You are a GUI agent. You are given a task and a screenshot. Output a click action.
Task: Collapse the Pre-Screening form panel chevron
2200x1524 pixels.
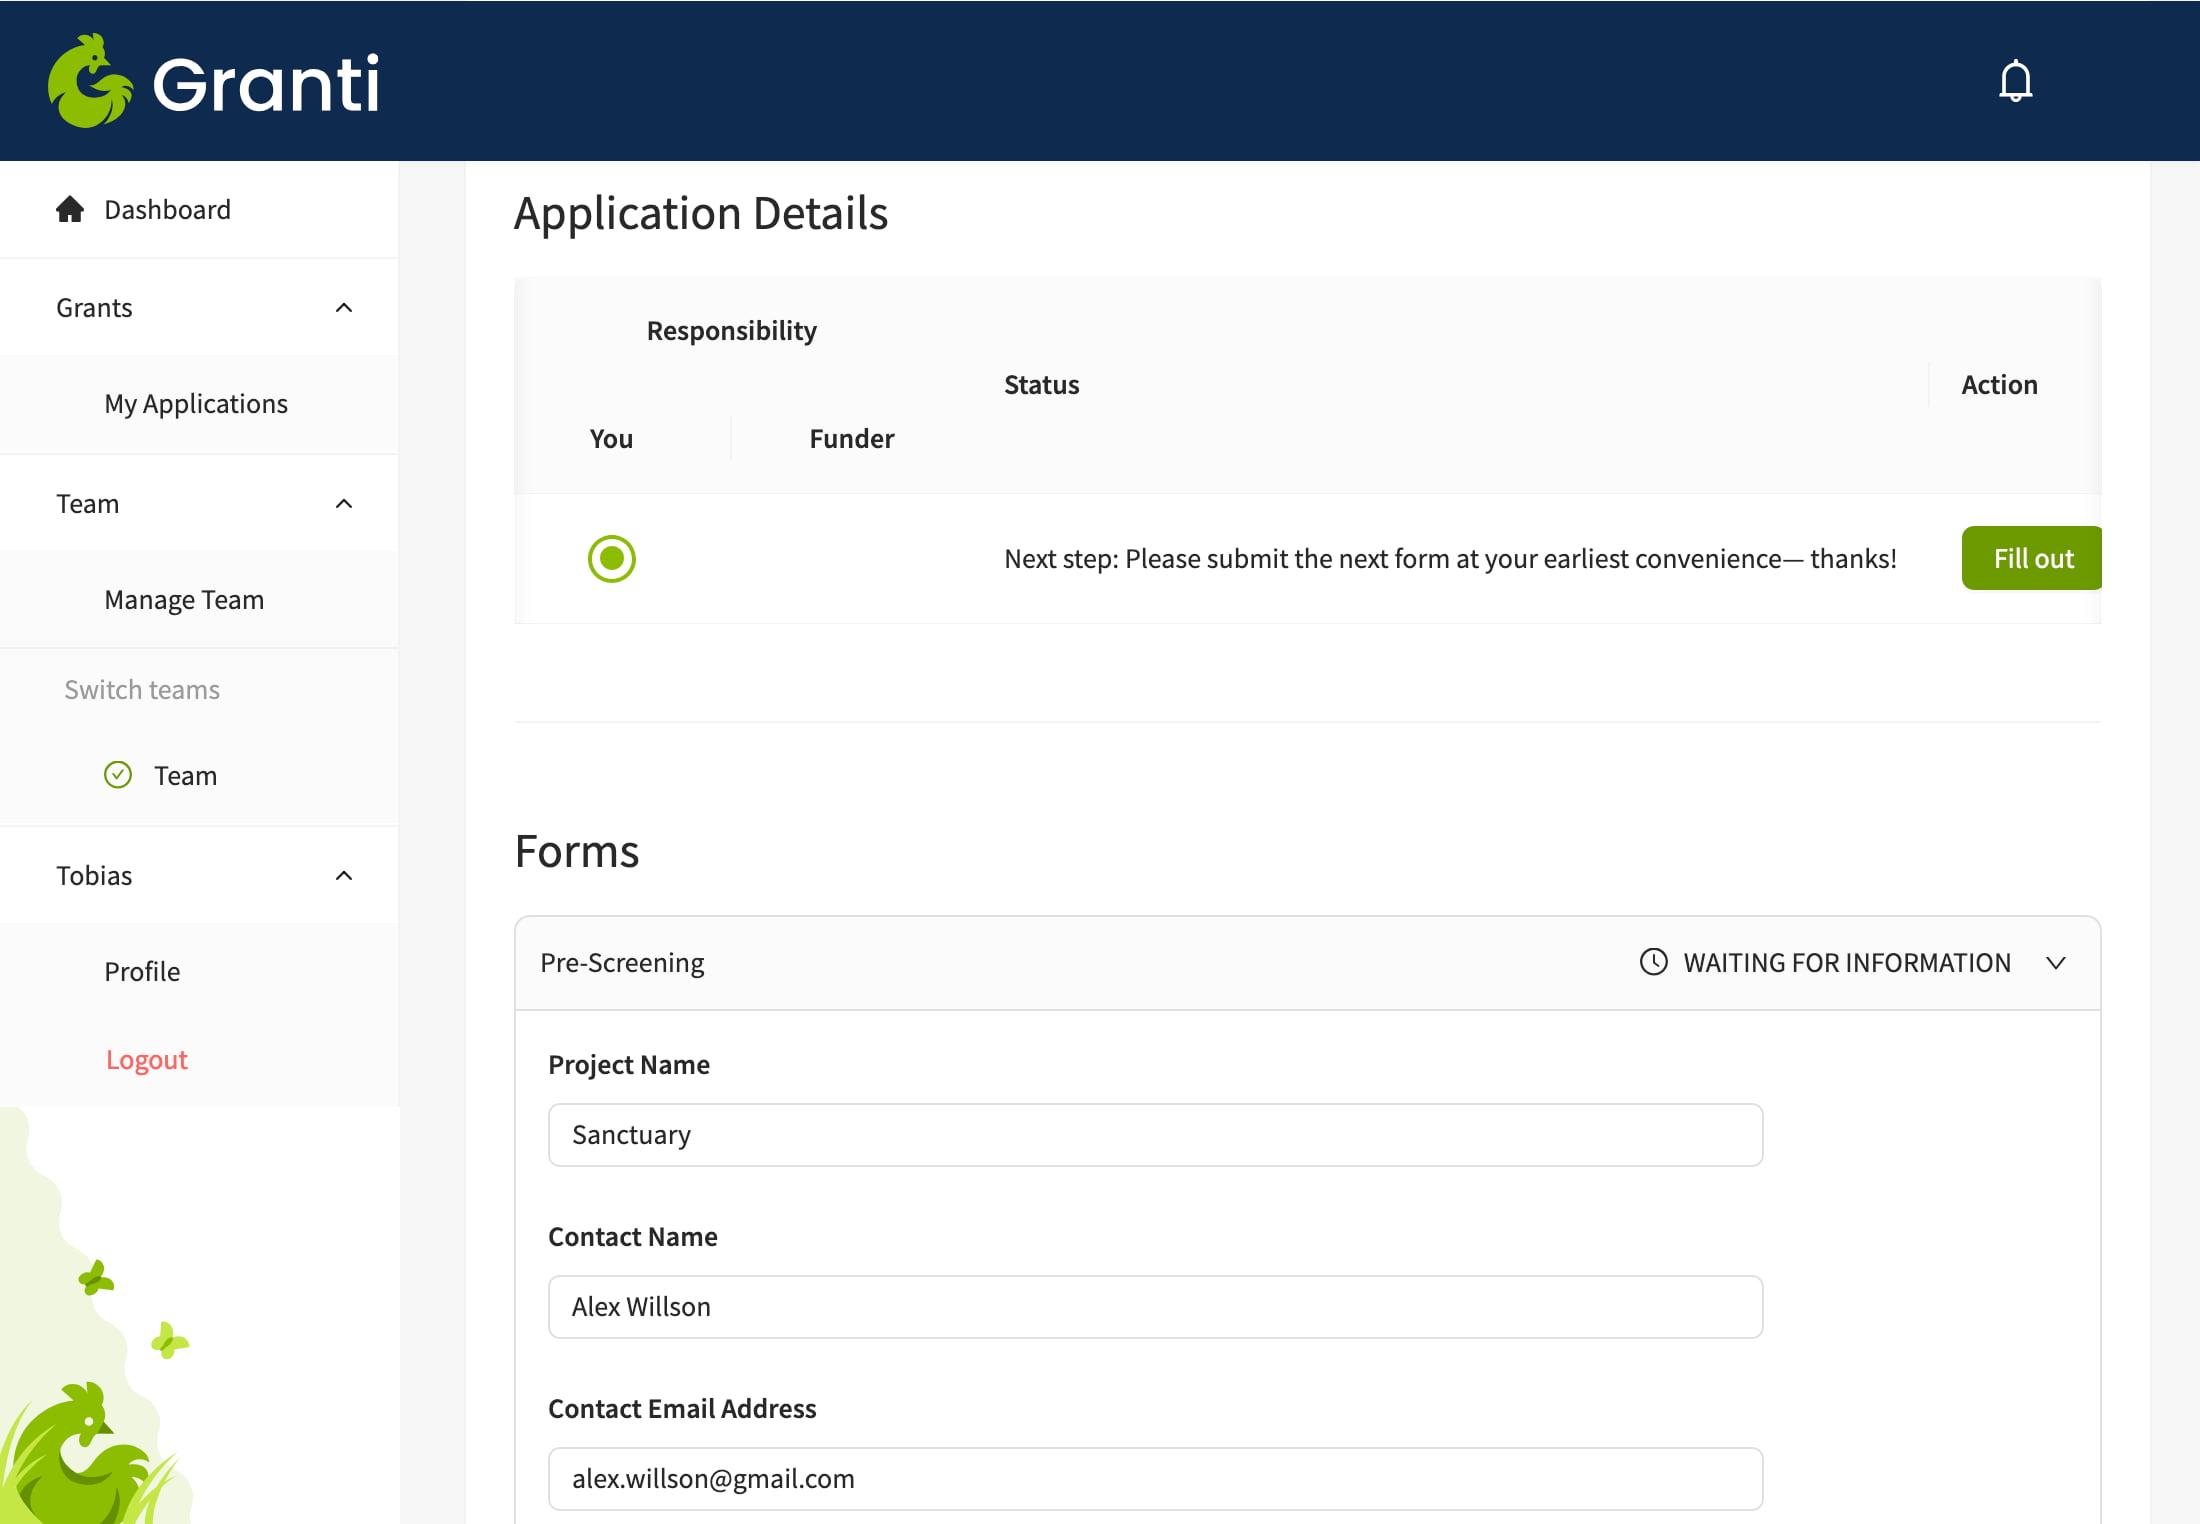coord(2056,963)
